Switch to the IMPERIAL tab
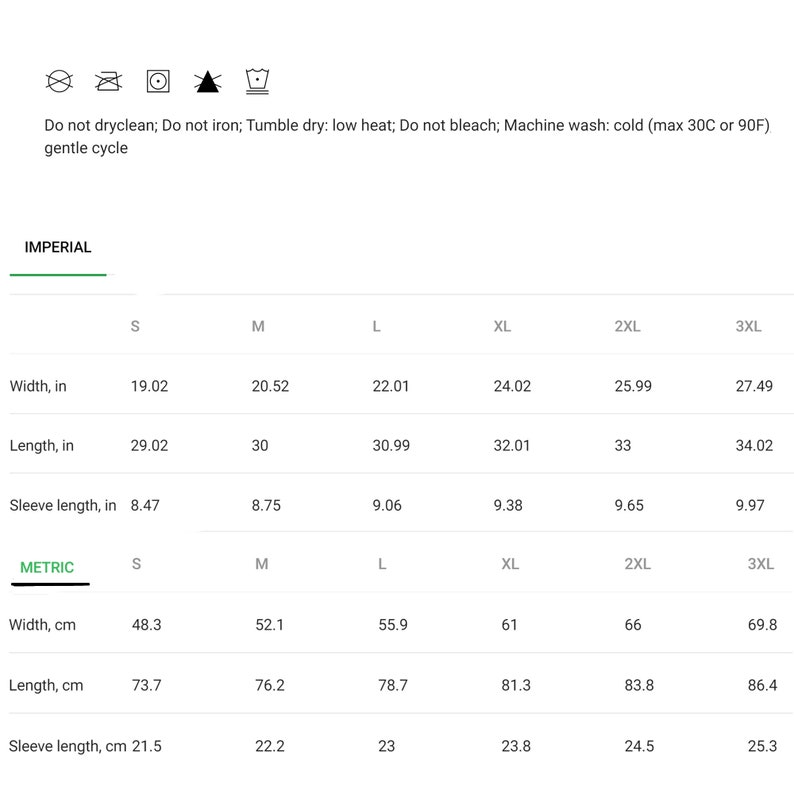Viewport: 794px width, 794px height. [x=58, y=247]
